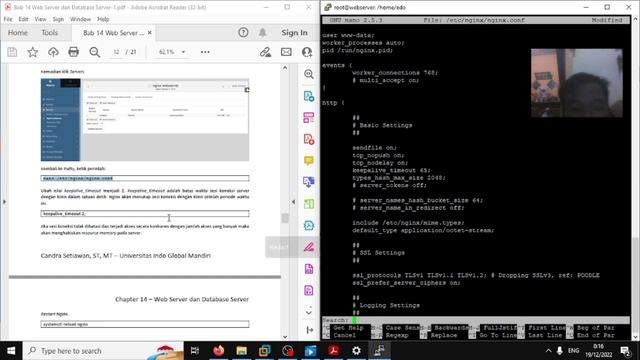The height and width of the screenshot is (360, 640).
Task: Open the clock and date flyout
Action: pyautogui.click(x=598, y=351)
